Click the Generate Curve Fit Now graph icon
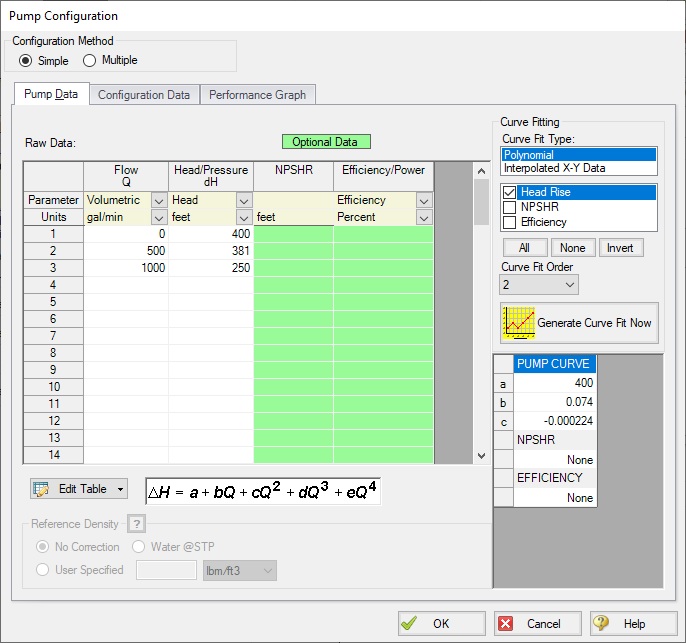This screenshot has width=686, height=643. (x=518, y=323)
